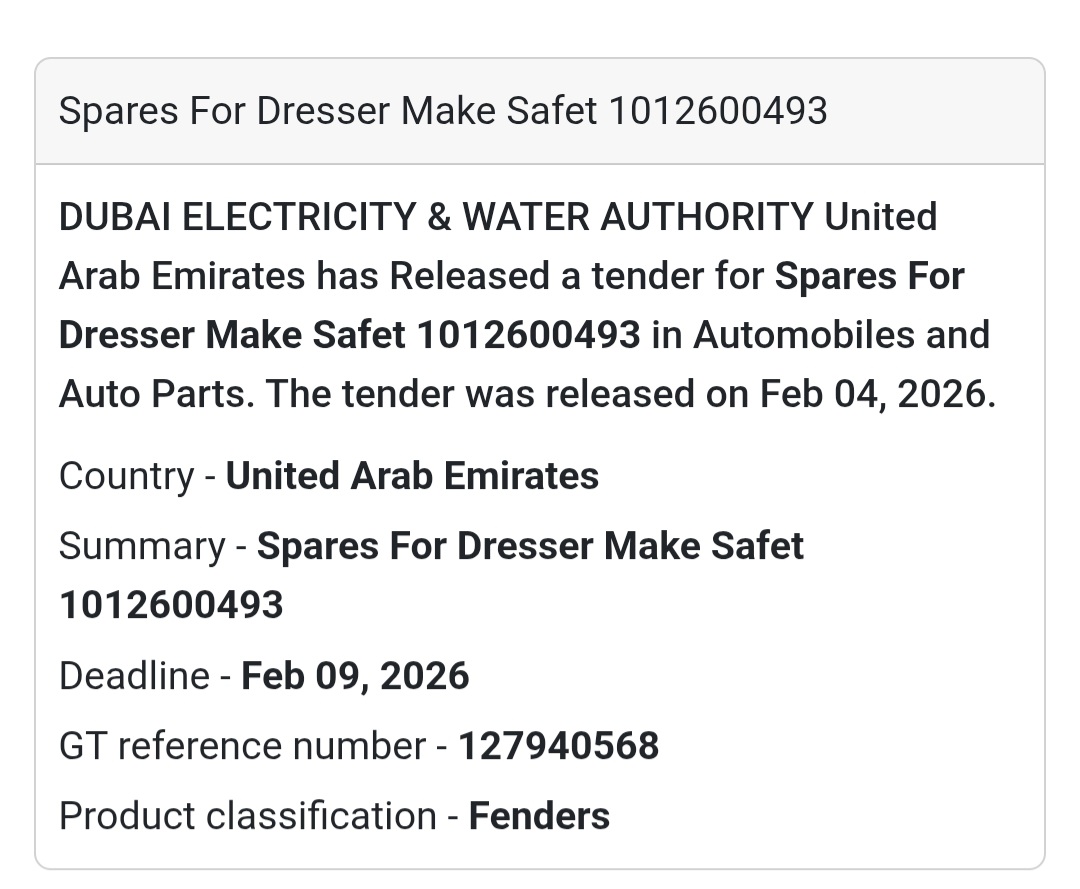Click the number "1012600493" below Summary
The height and width of the screenshot is (889, 1080).
[x=171, y=605]
